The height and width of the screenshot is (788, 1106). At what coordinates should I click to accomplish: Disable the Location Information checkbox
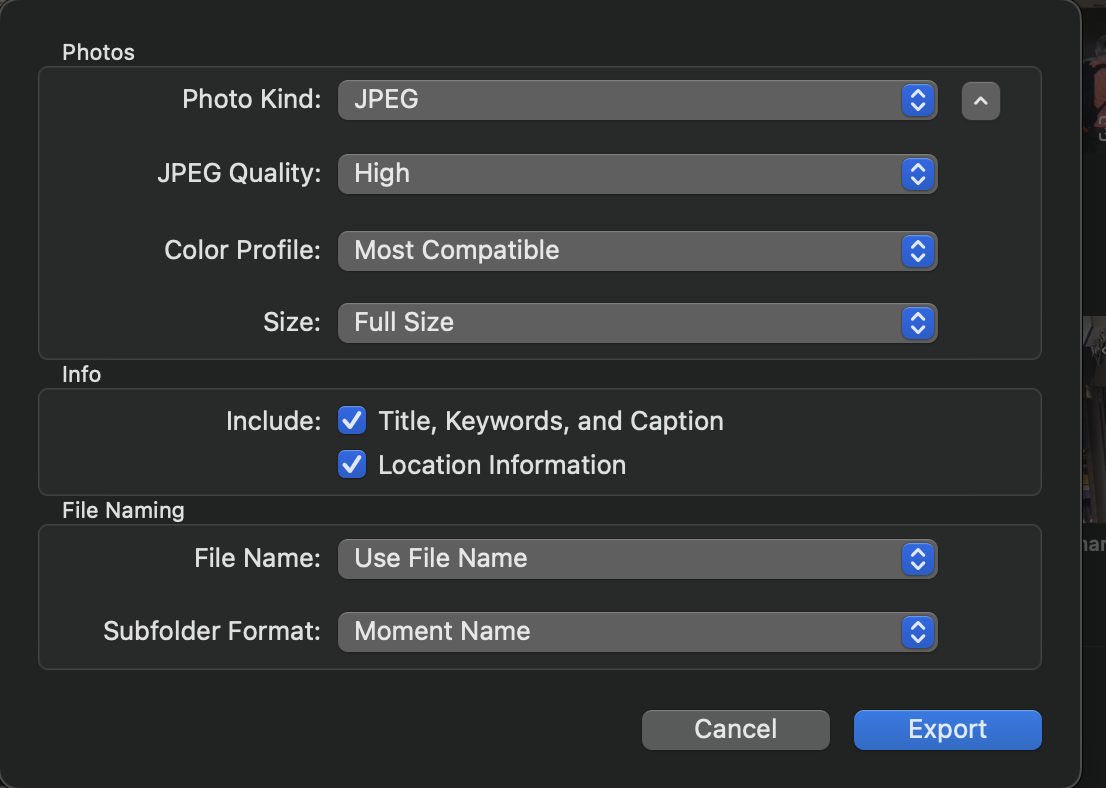click(352, 465)
